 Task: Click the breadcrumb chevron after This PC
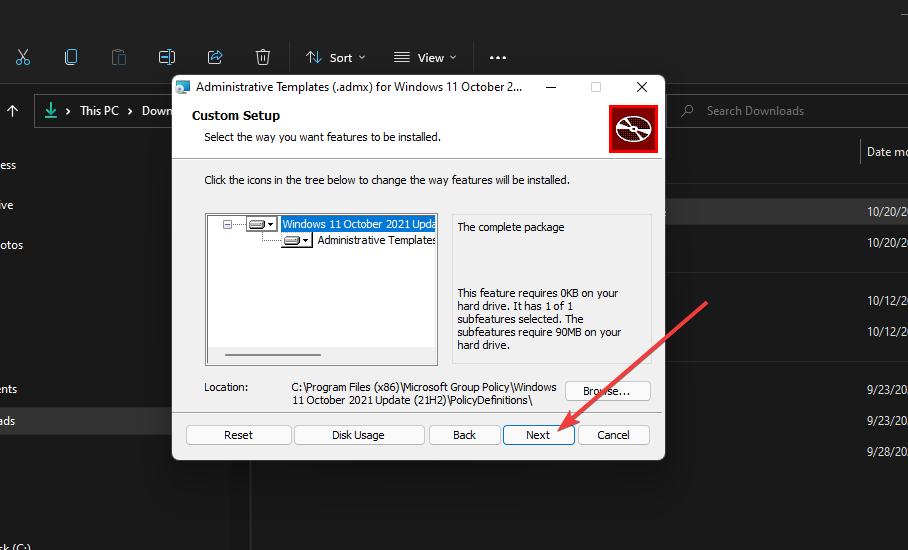130,111
